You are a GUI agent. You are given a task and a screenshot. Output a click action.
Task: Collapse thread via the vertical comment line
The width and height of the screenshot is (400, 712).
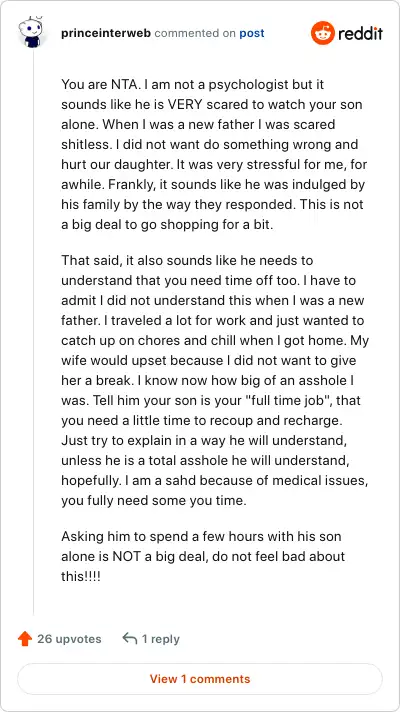(x=34, y=331)
